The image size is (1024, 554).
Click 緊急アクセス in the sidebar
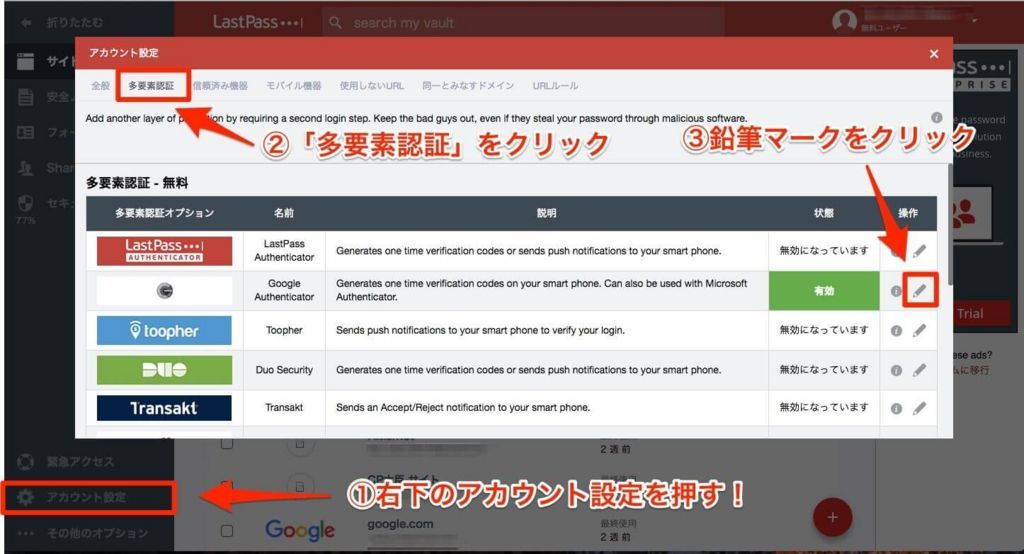80,462
